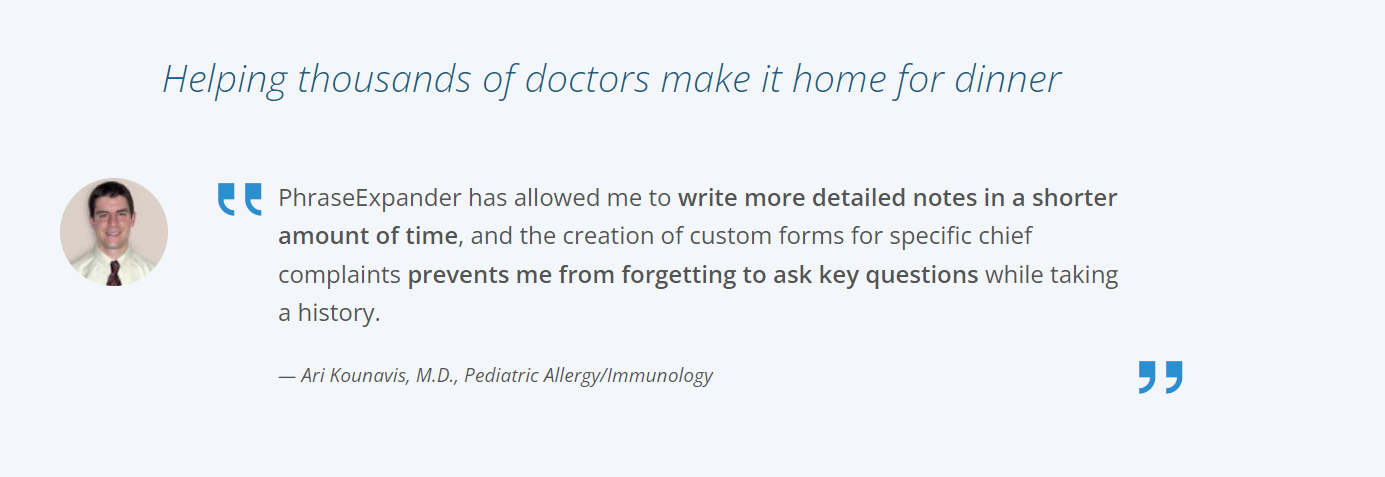Image resolution: width=1385 pixels, height=477 pixels.
Task: Click the closing blue quotation mark icon
Action: pos(1160,377)
